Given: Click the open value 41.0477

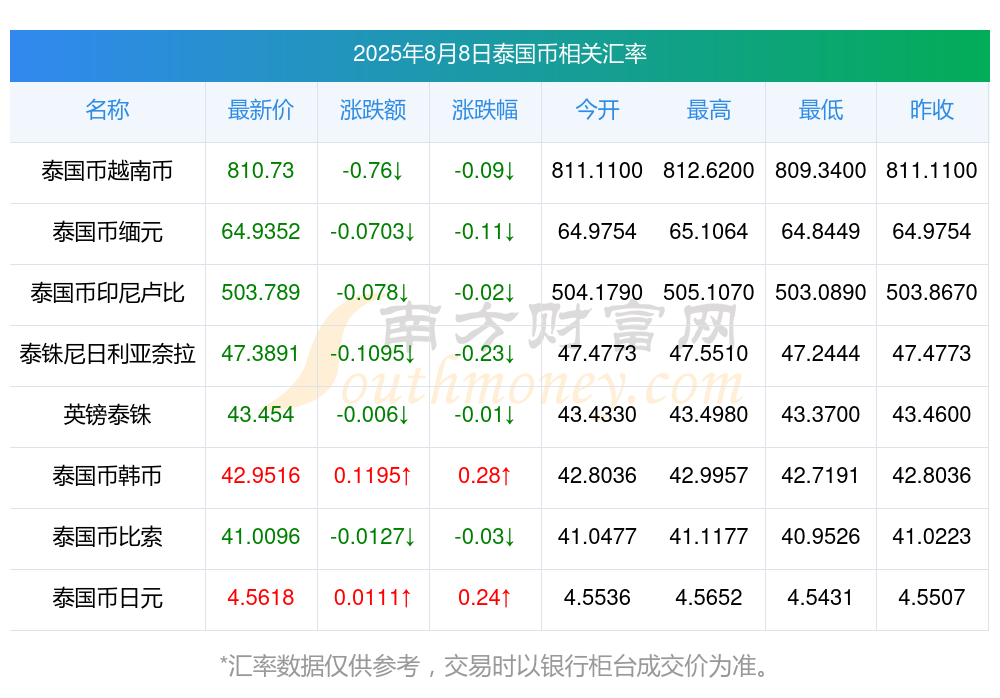Looking at the screenshot, I should tap(597, 537).
